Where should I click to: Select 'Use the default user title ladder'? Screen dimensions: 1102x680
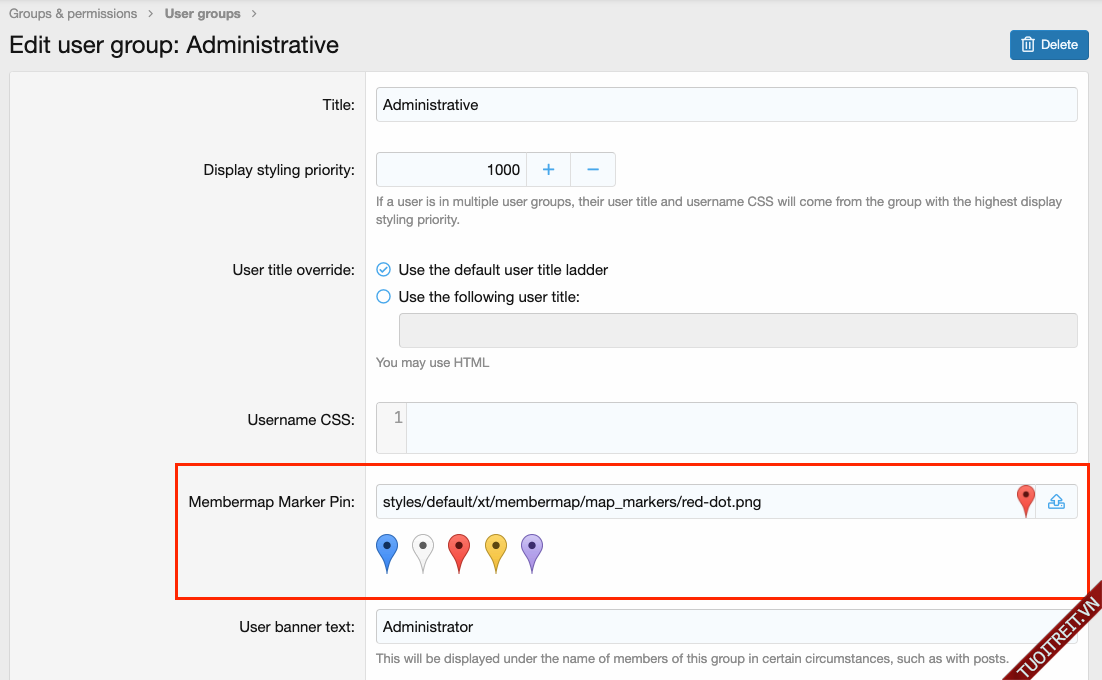click(383, 270)
